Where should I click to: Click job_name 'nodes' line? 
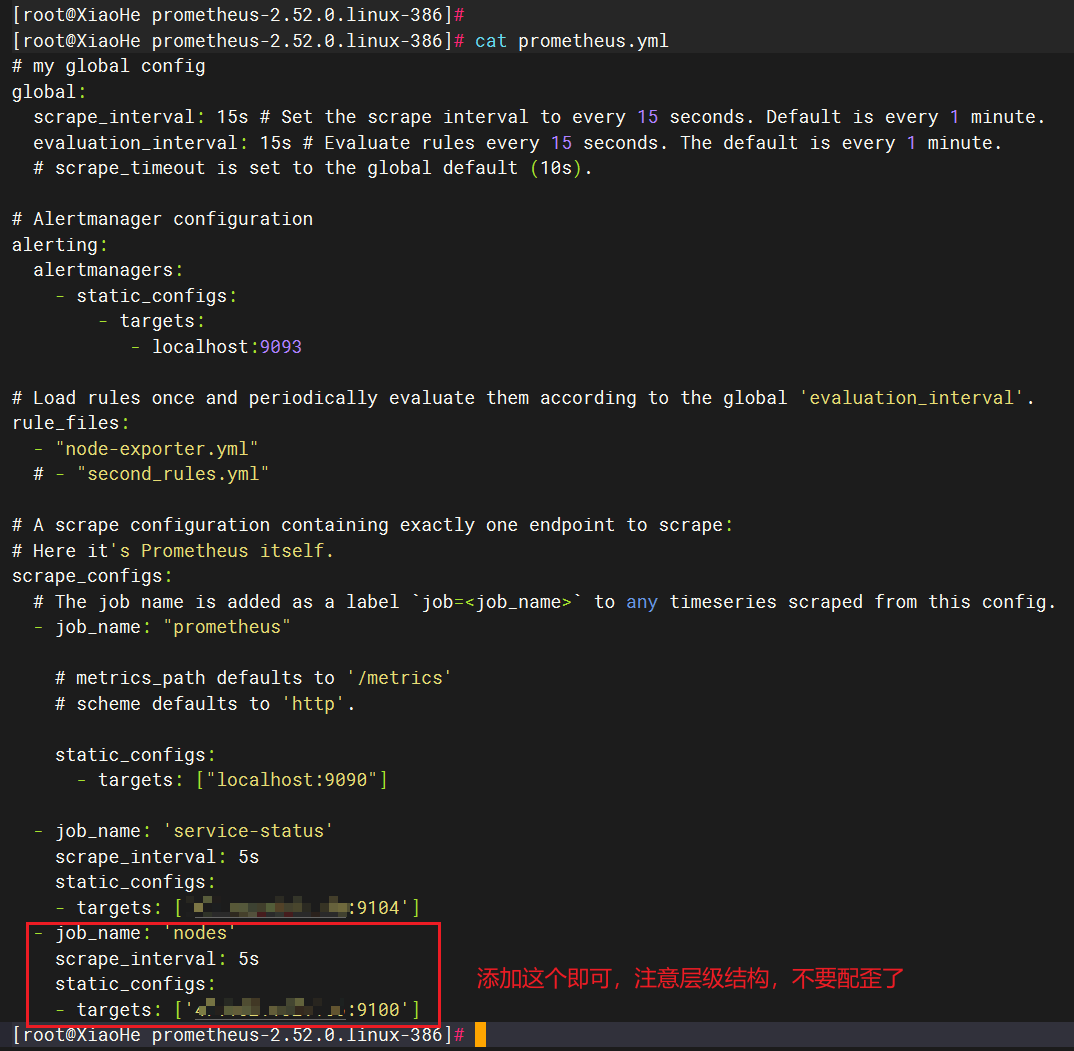(135, 933)
